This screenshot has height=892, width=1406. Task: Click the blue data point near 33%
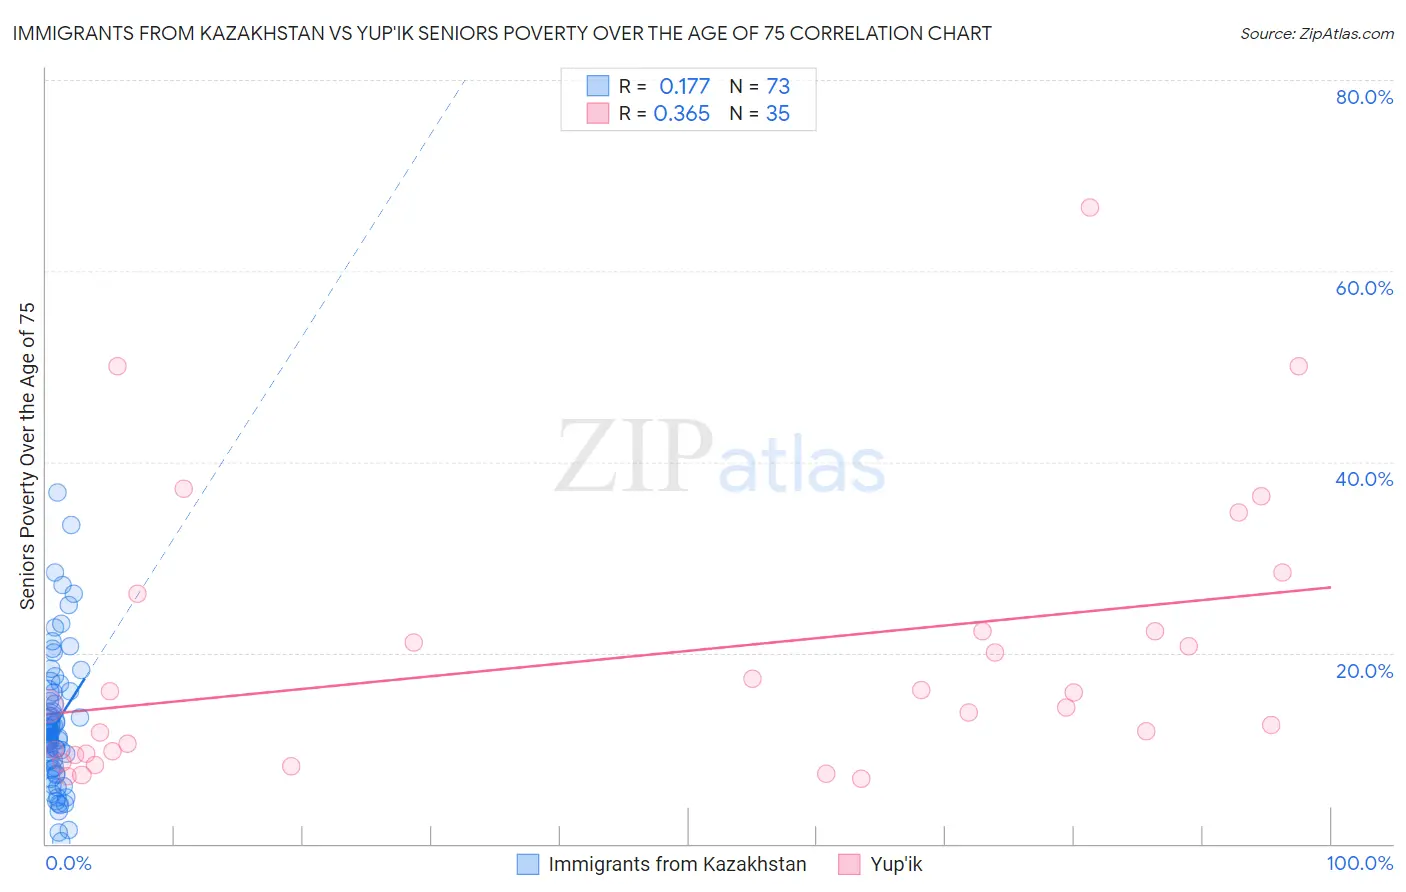(71, 525)
